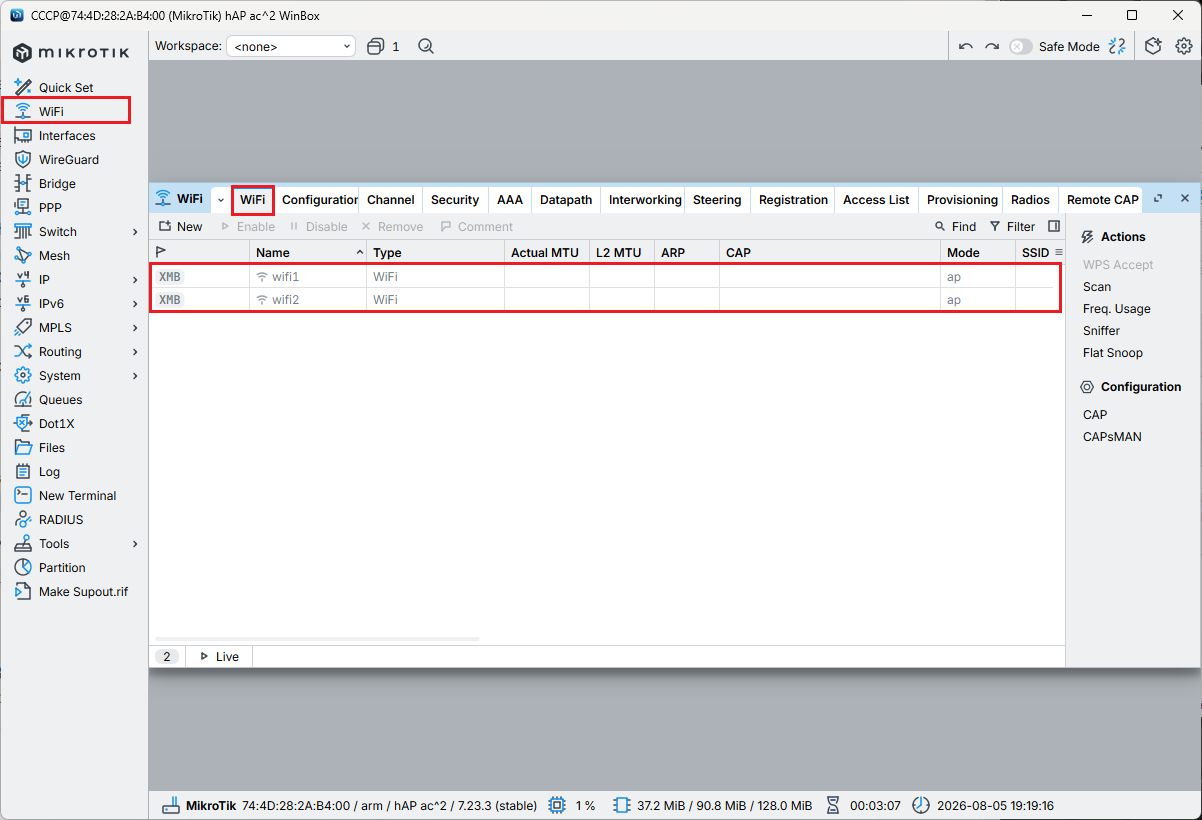This screenshot has height=820, width=1202.
Task: Select the wifi1 row
Action: click(x=606, y=276)
